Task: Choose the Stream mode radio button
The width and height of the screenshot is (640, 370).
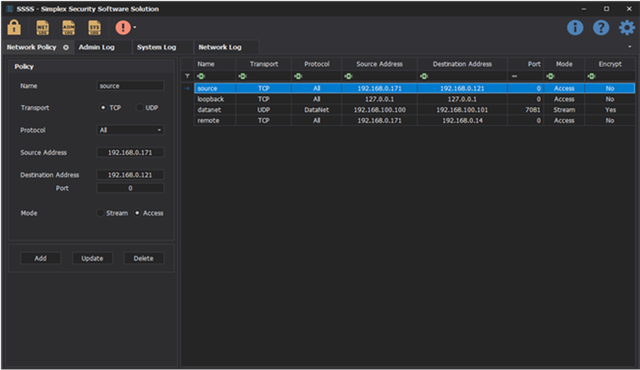Action: point(100,213)
